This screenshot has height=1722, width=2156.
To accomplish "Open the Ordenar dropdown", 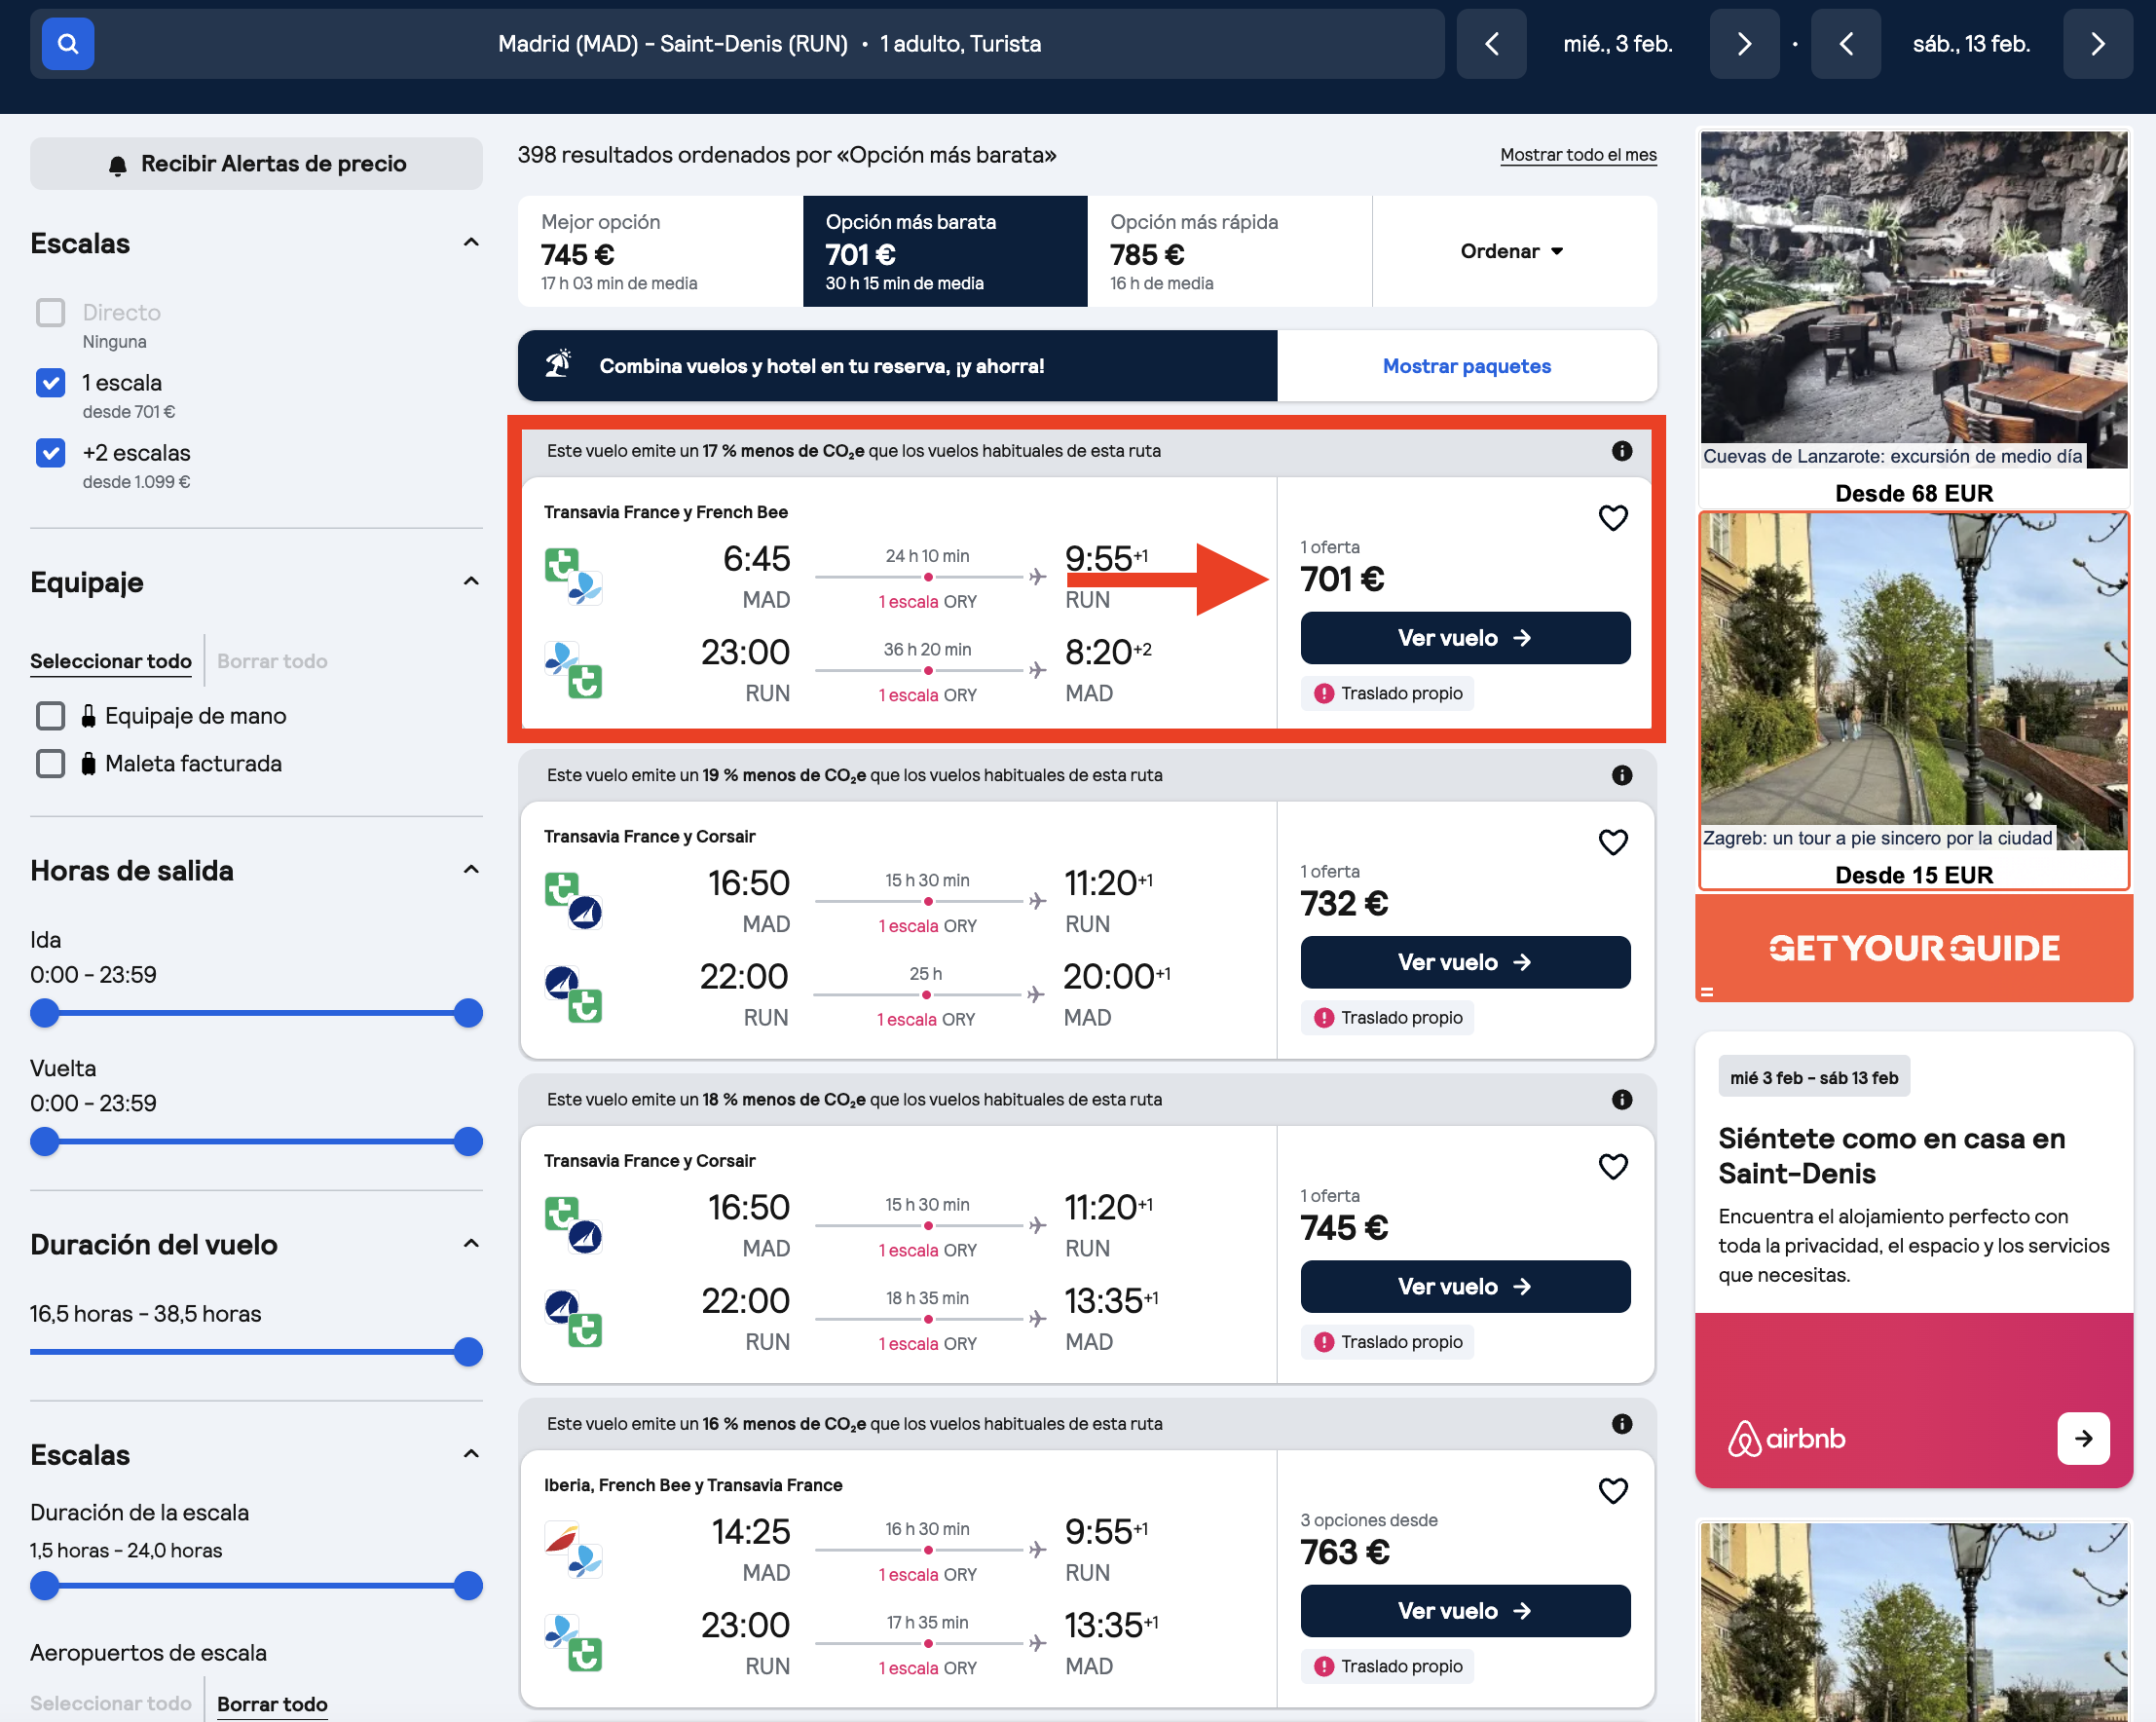I will [x=1512, y=251].
